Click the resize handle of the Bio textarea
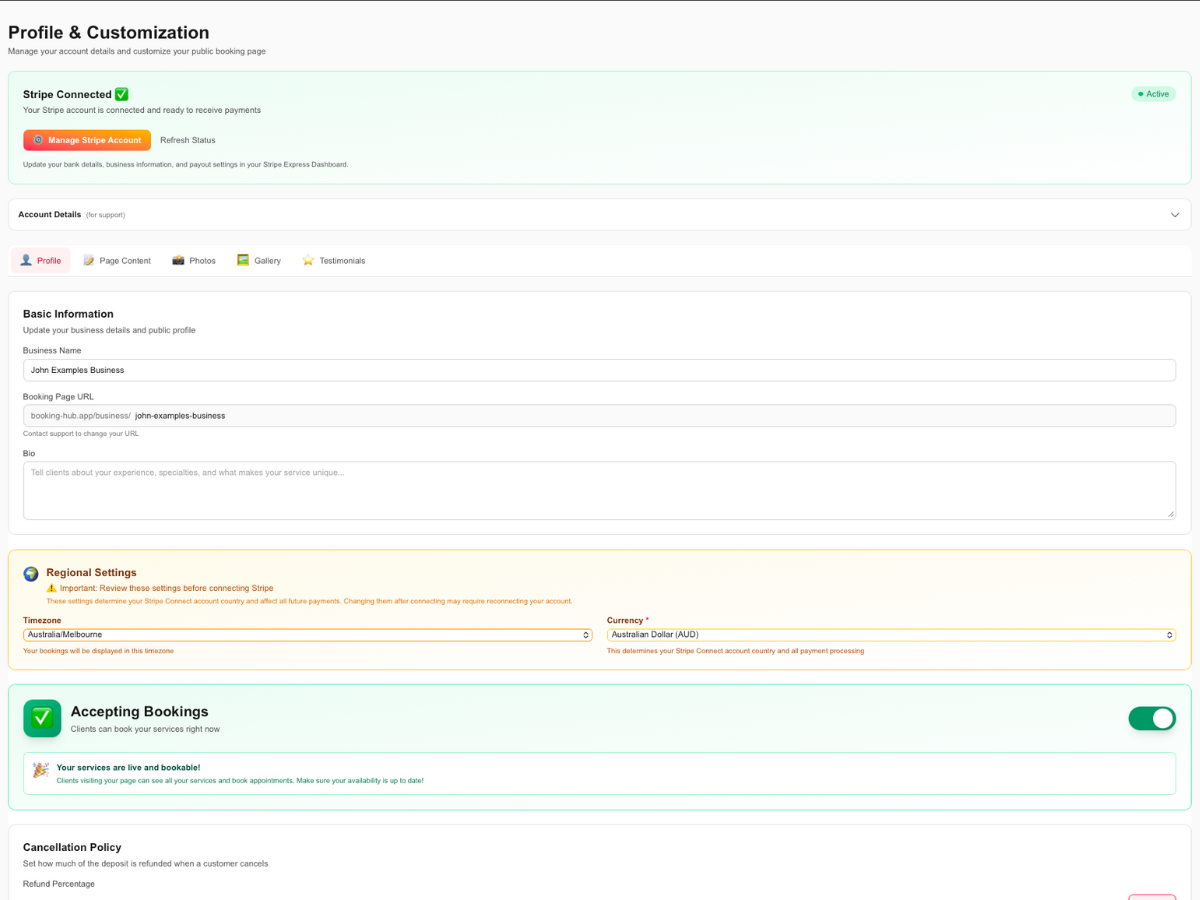The width and height of the screenshot is (1200, 900). [x=1172, y=515]
